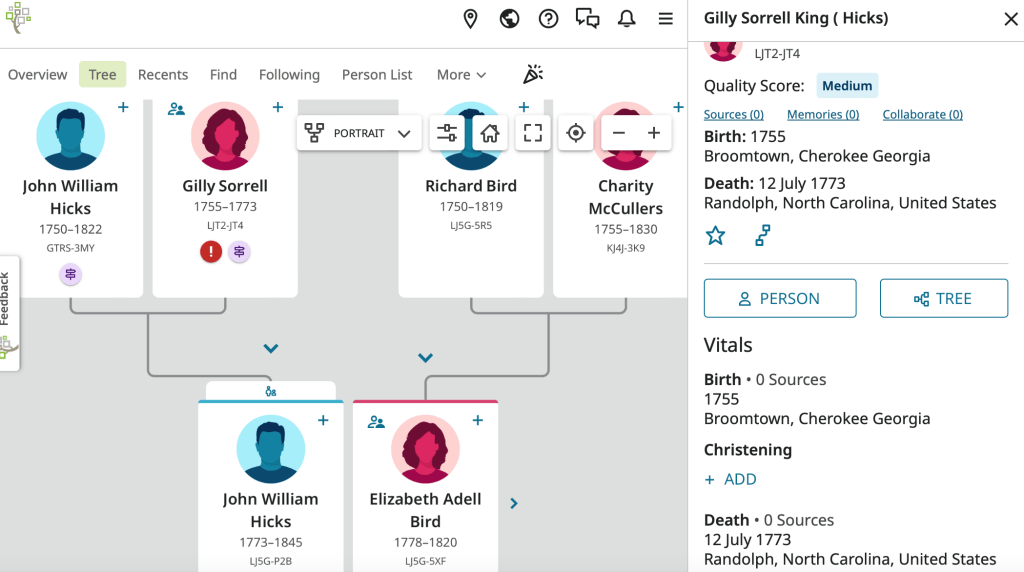The image size is (1024, 572).
Task: Check the notifications bell
Action: point(626,19)
